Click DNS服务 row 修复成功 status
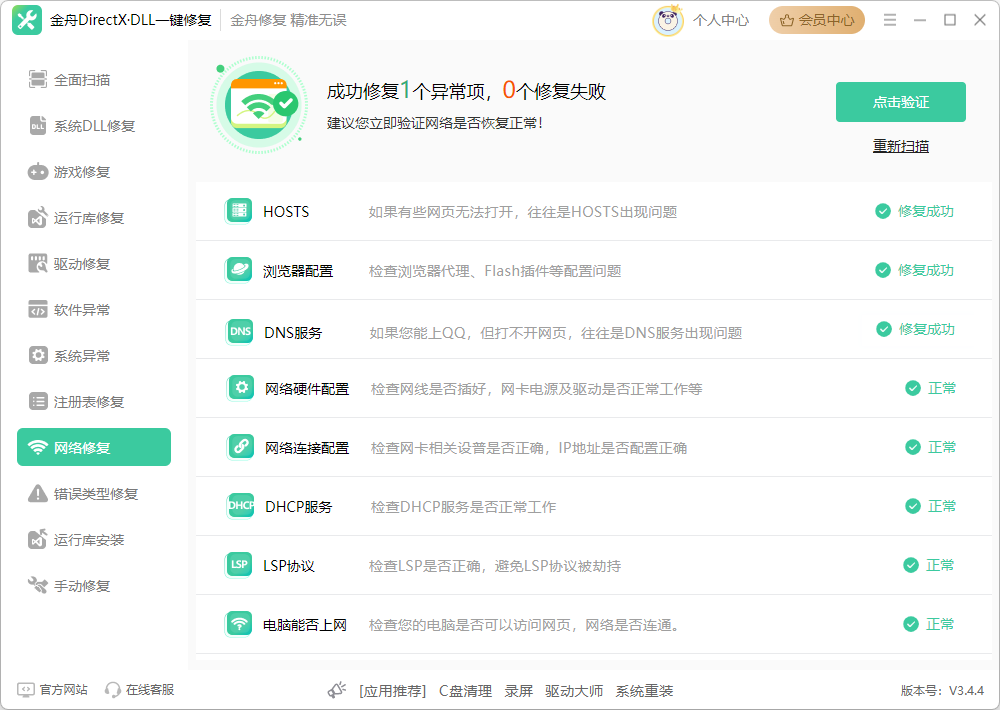Screen dimensions: 1000x710 (915, 329)
